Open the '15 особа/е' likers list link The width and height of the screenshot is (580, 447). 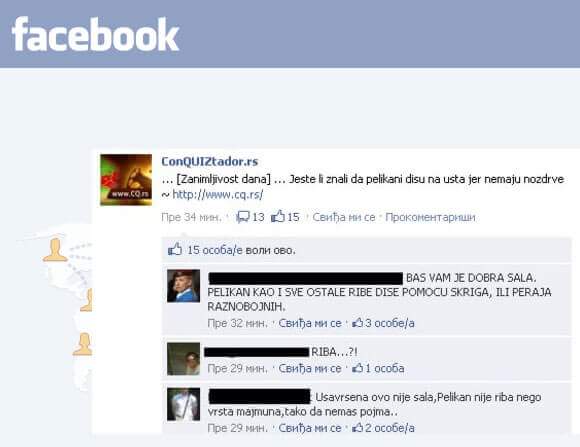coord(215,251)
